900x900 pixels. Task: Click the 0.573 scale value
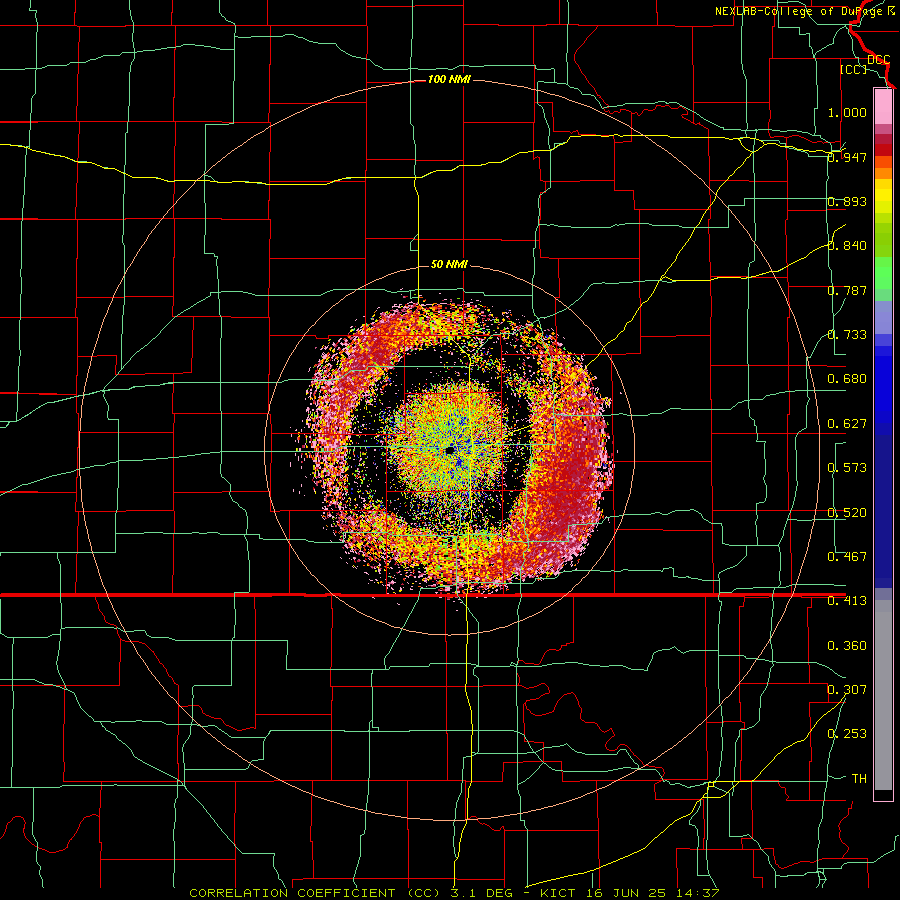coord(847,468)
